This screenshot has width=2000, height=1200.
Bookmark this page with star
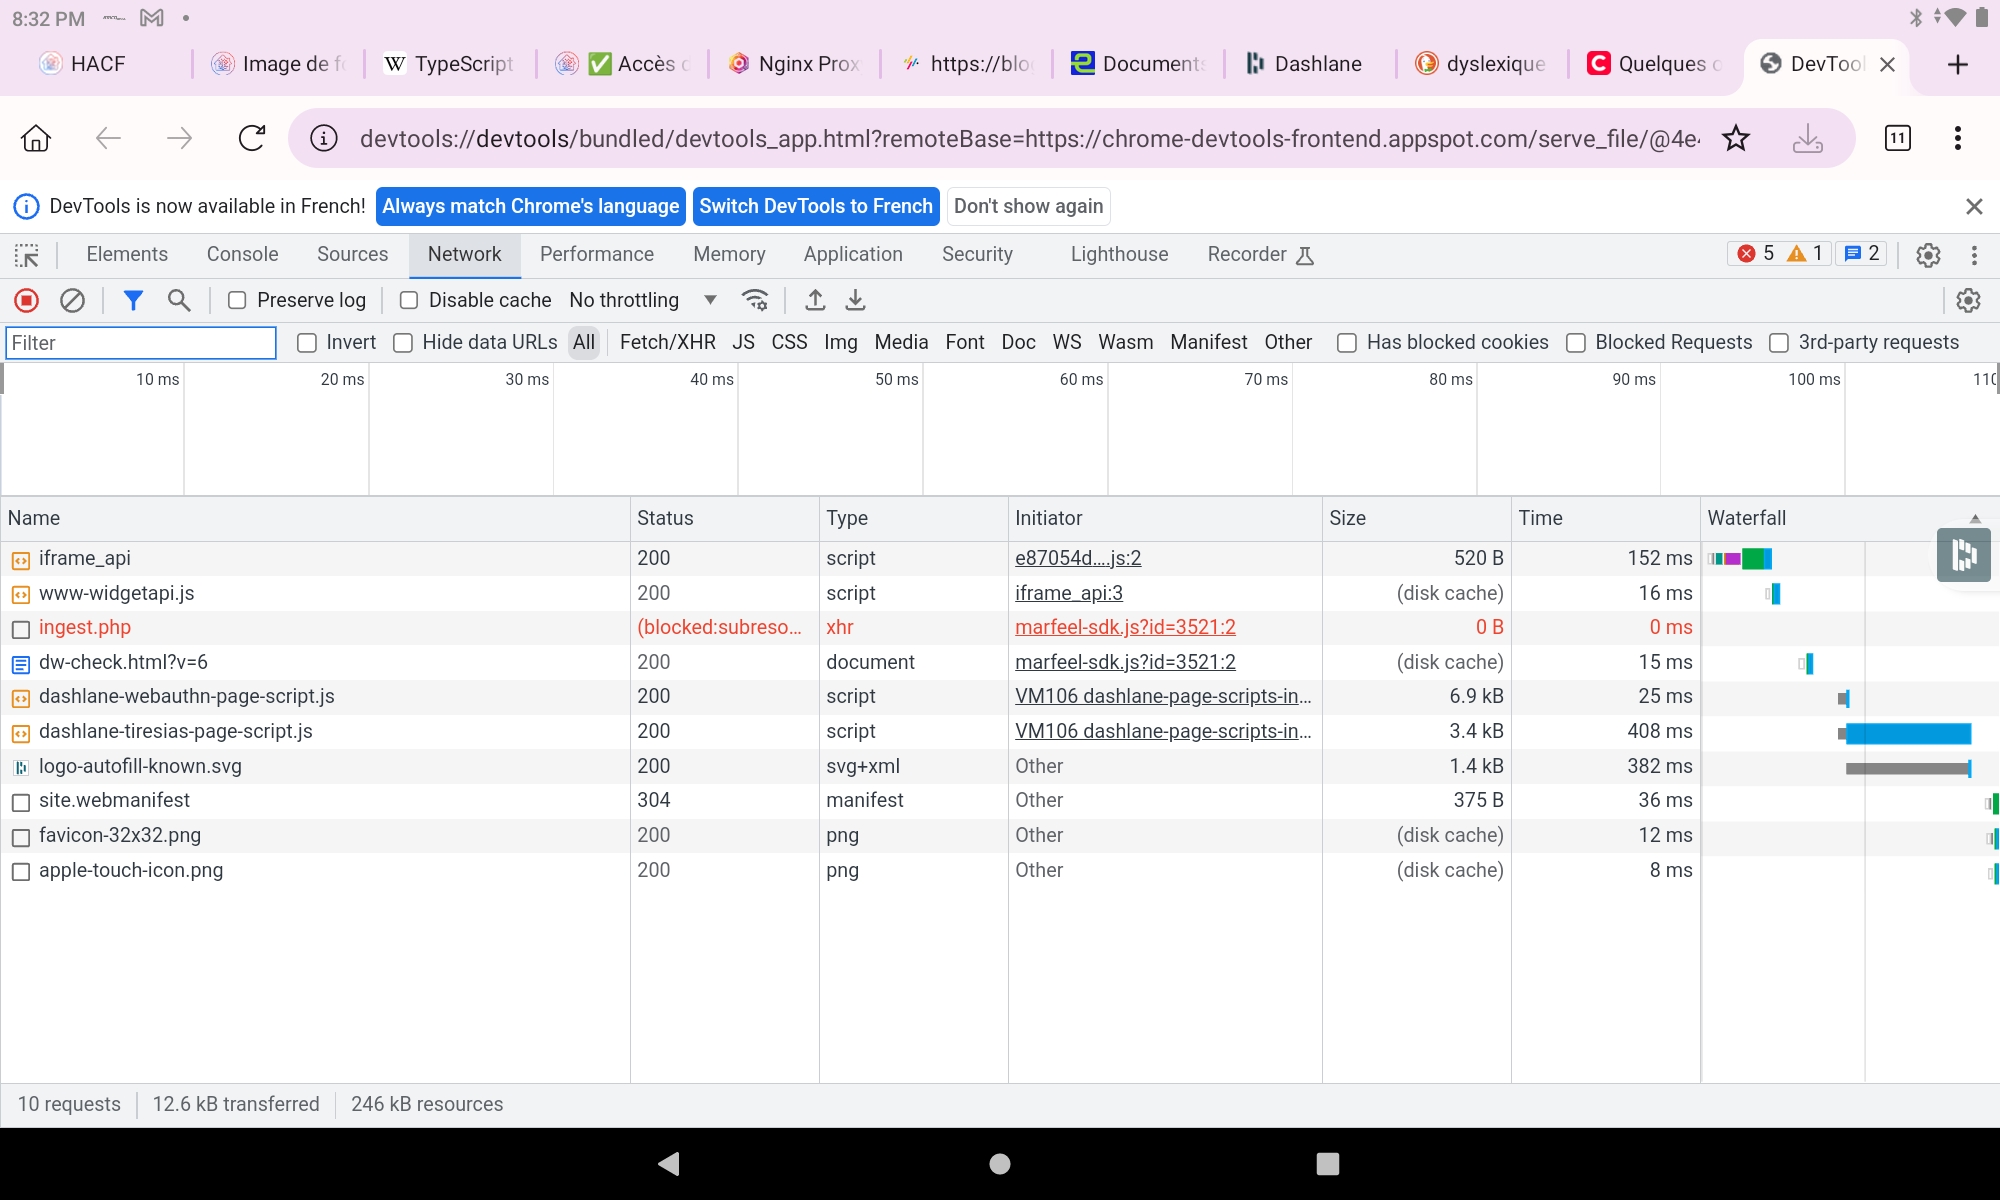coord(1736,138)
